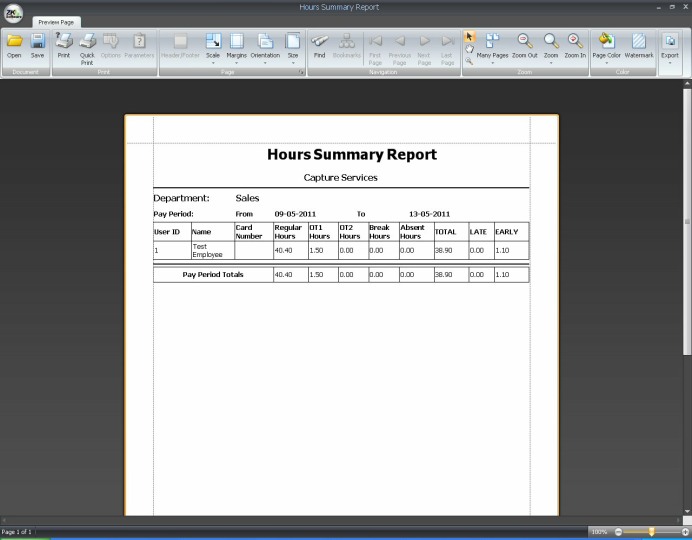
Task: Switch to the Preview Page tab
Action: 56,22
